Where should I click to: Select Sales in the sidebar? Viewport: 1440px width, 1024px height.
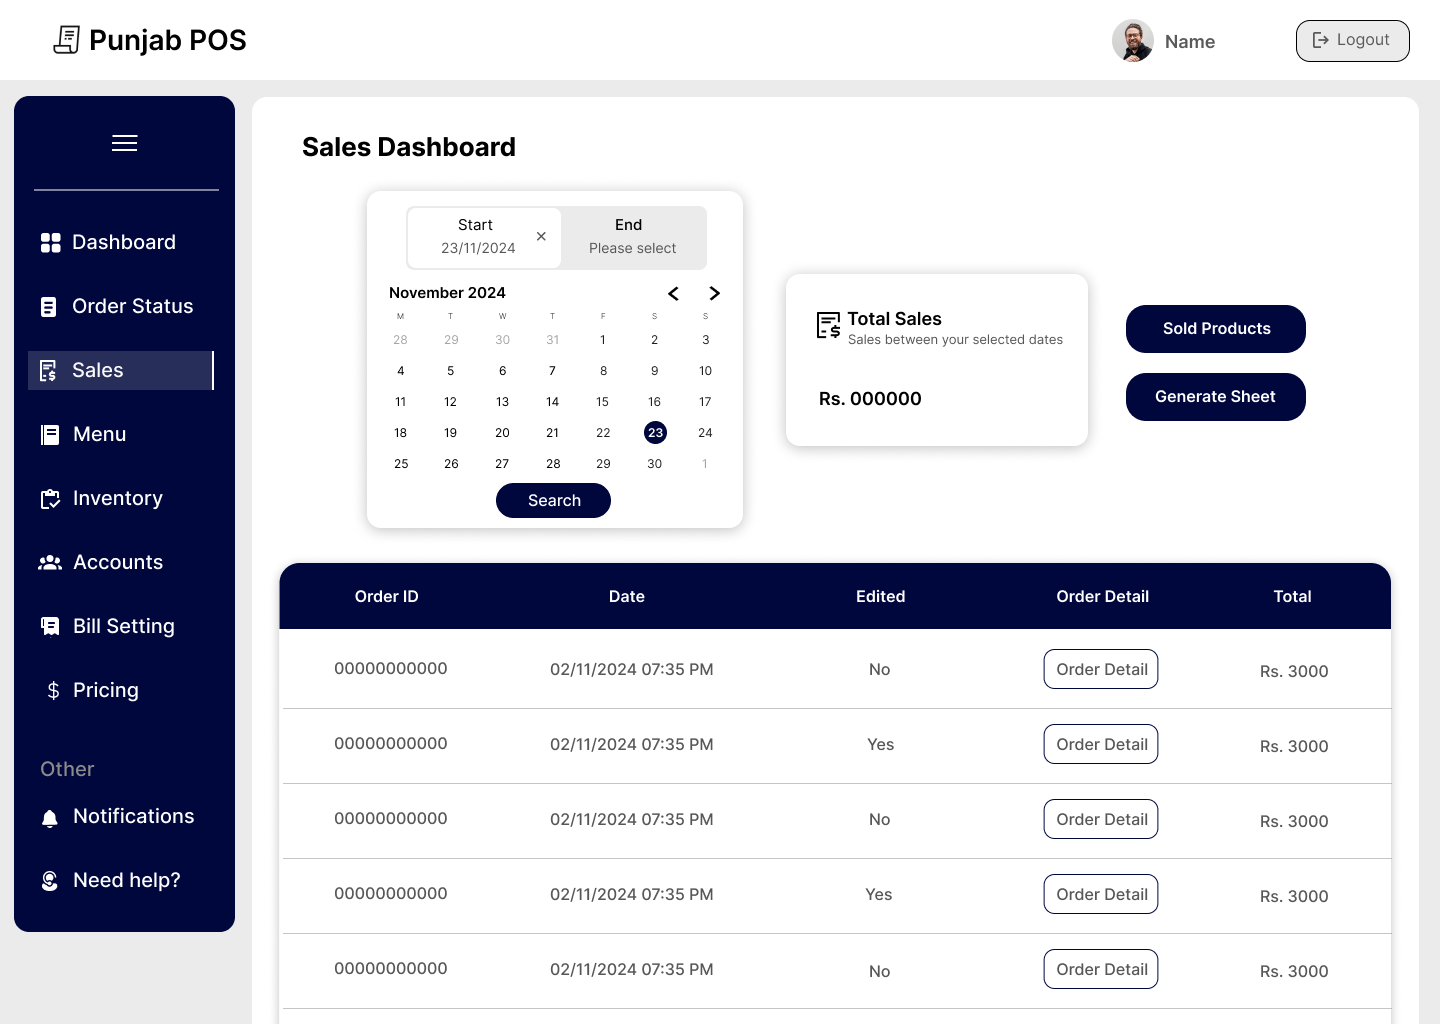click(121, 371)
